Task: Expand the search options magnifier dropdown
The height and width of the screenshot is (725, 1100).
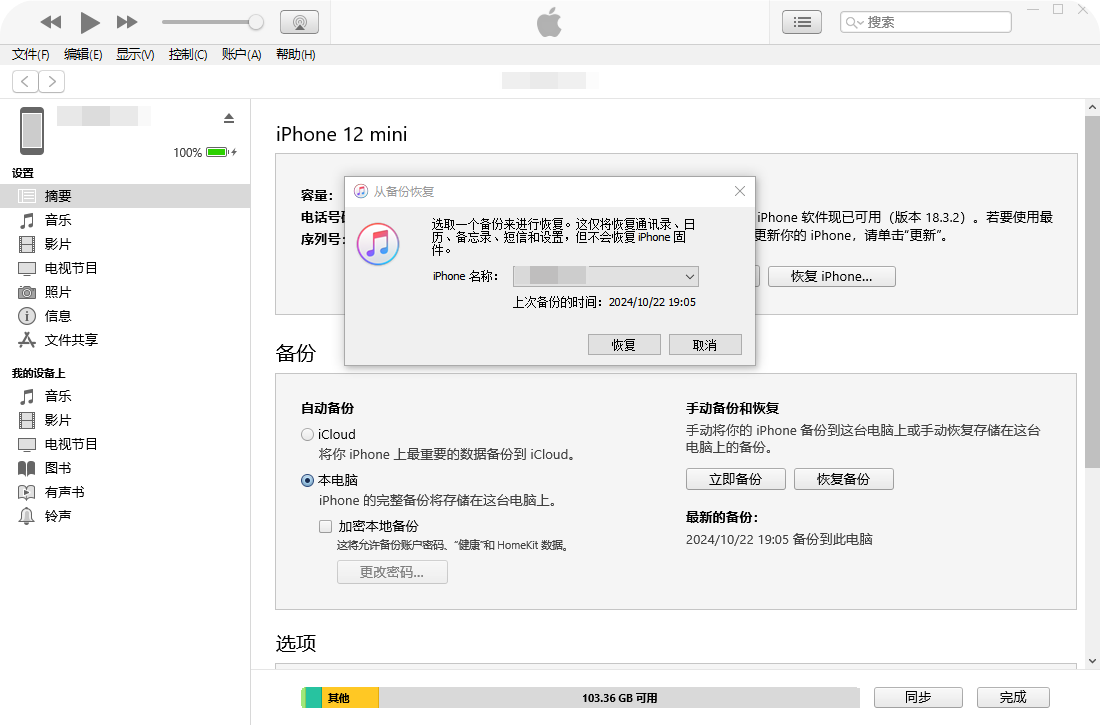Action: (854, 22)
